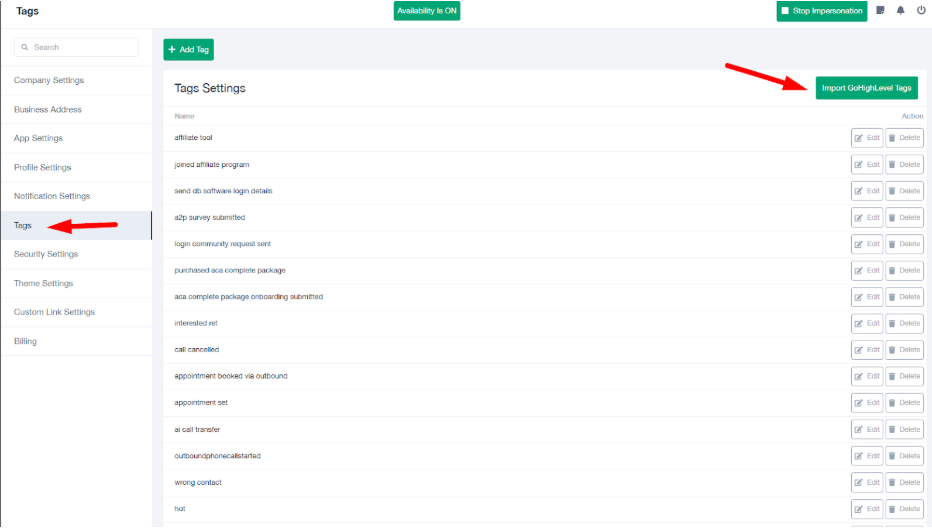Delete the 'hot' tag

point(904,509)
